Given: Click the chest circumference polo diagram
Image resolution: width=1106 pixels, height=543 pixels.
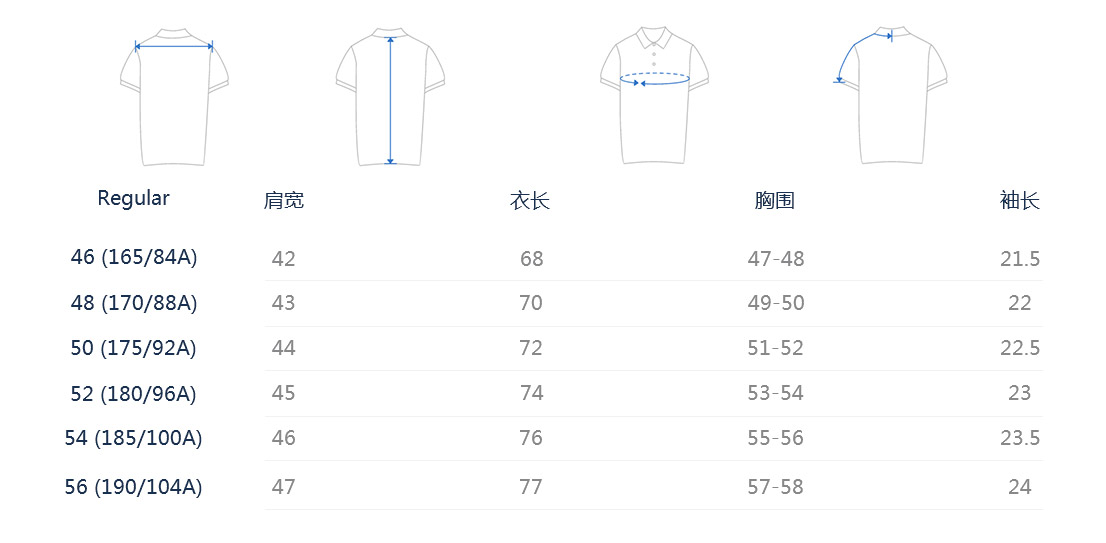Looking at the screenshot, I should (x=655, y=95).
